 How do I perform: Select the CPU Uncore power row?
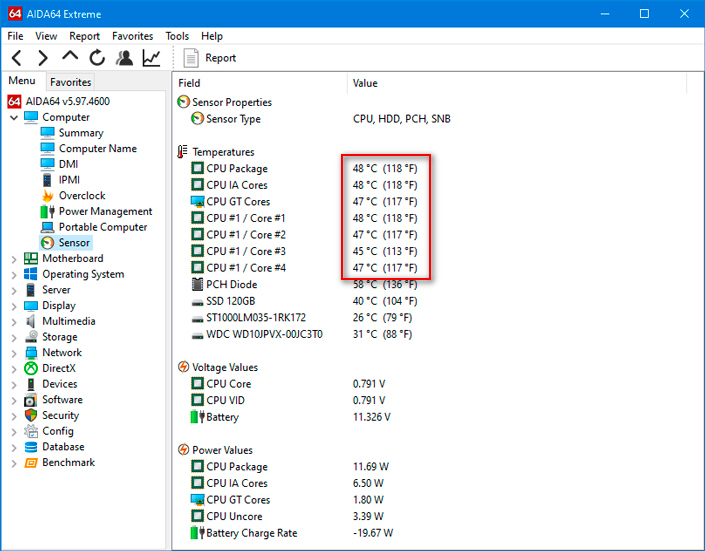tap(288, 517)
